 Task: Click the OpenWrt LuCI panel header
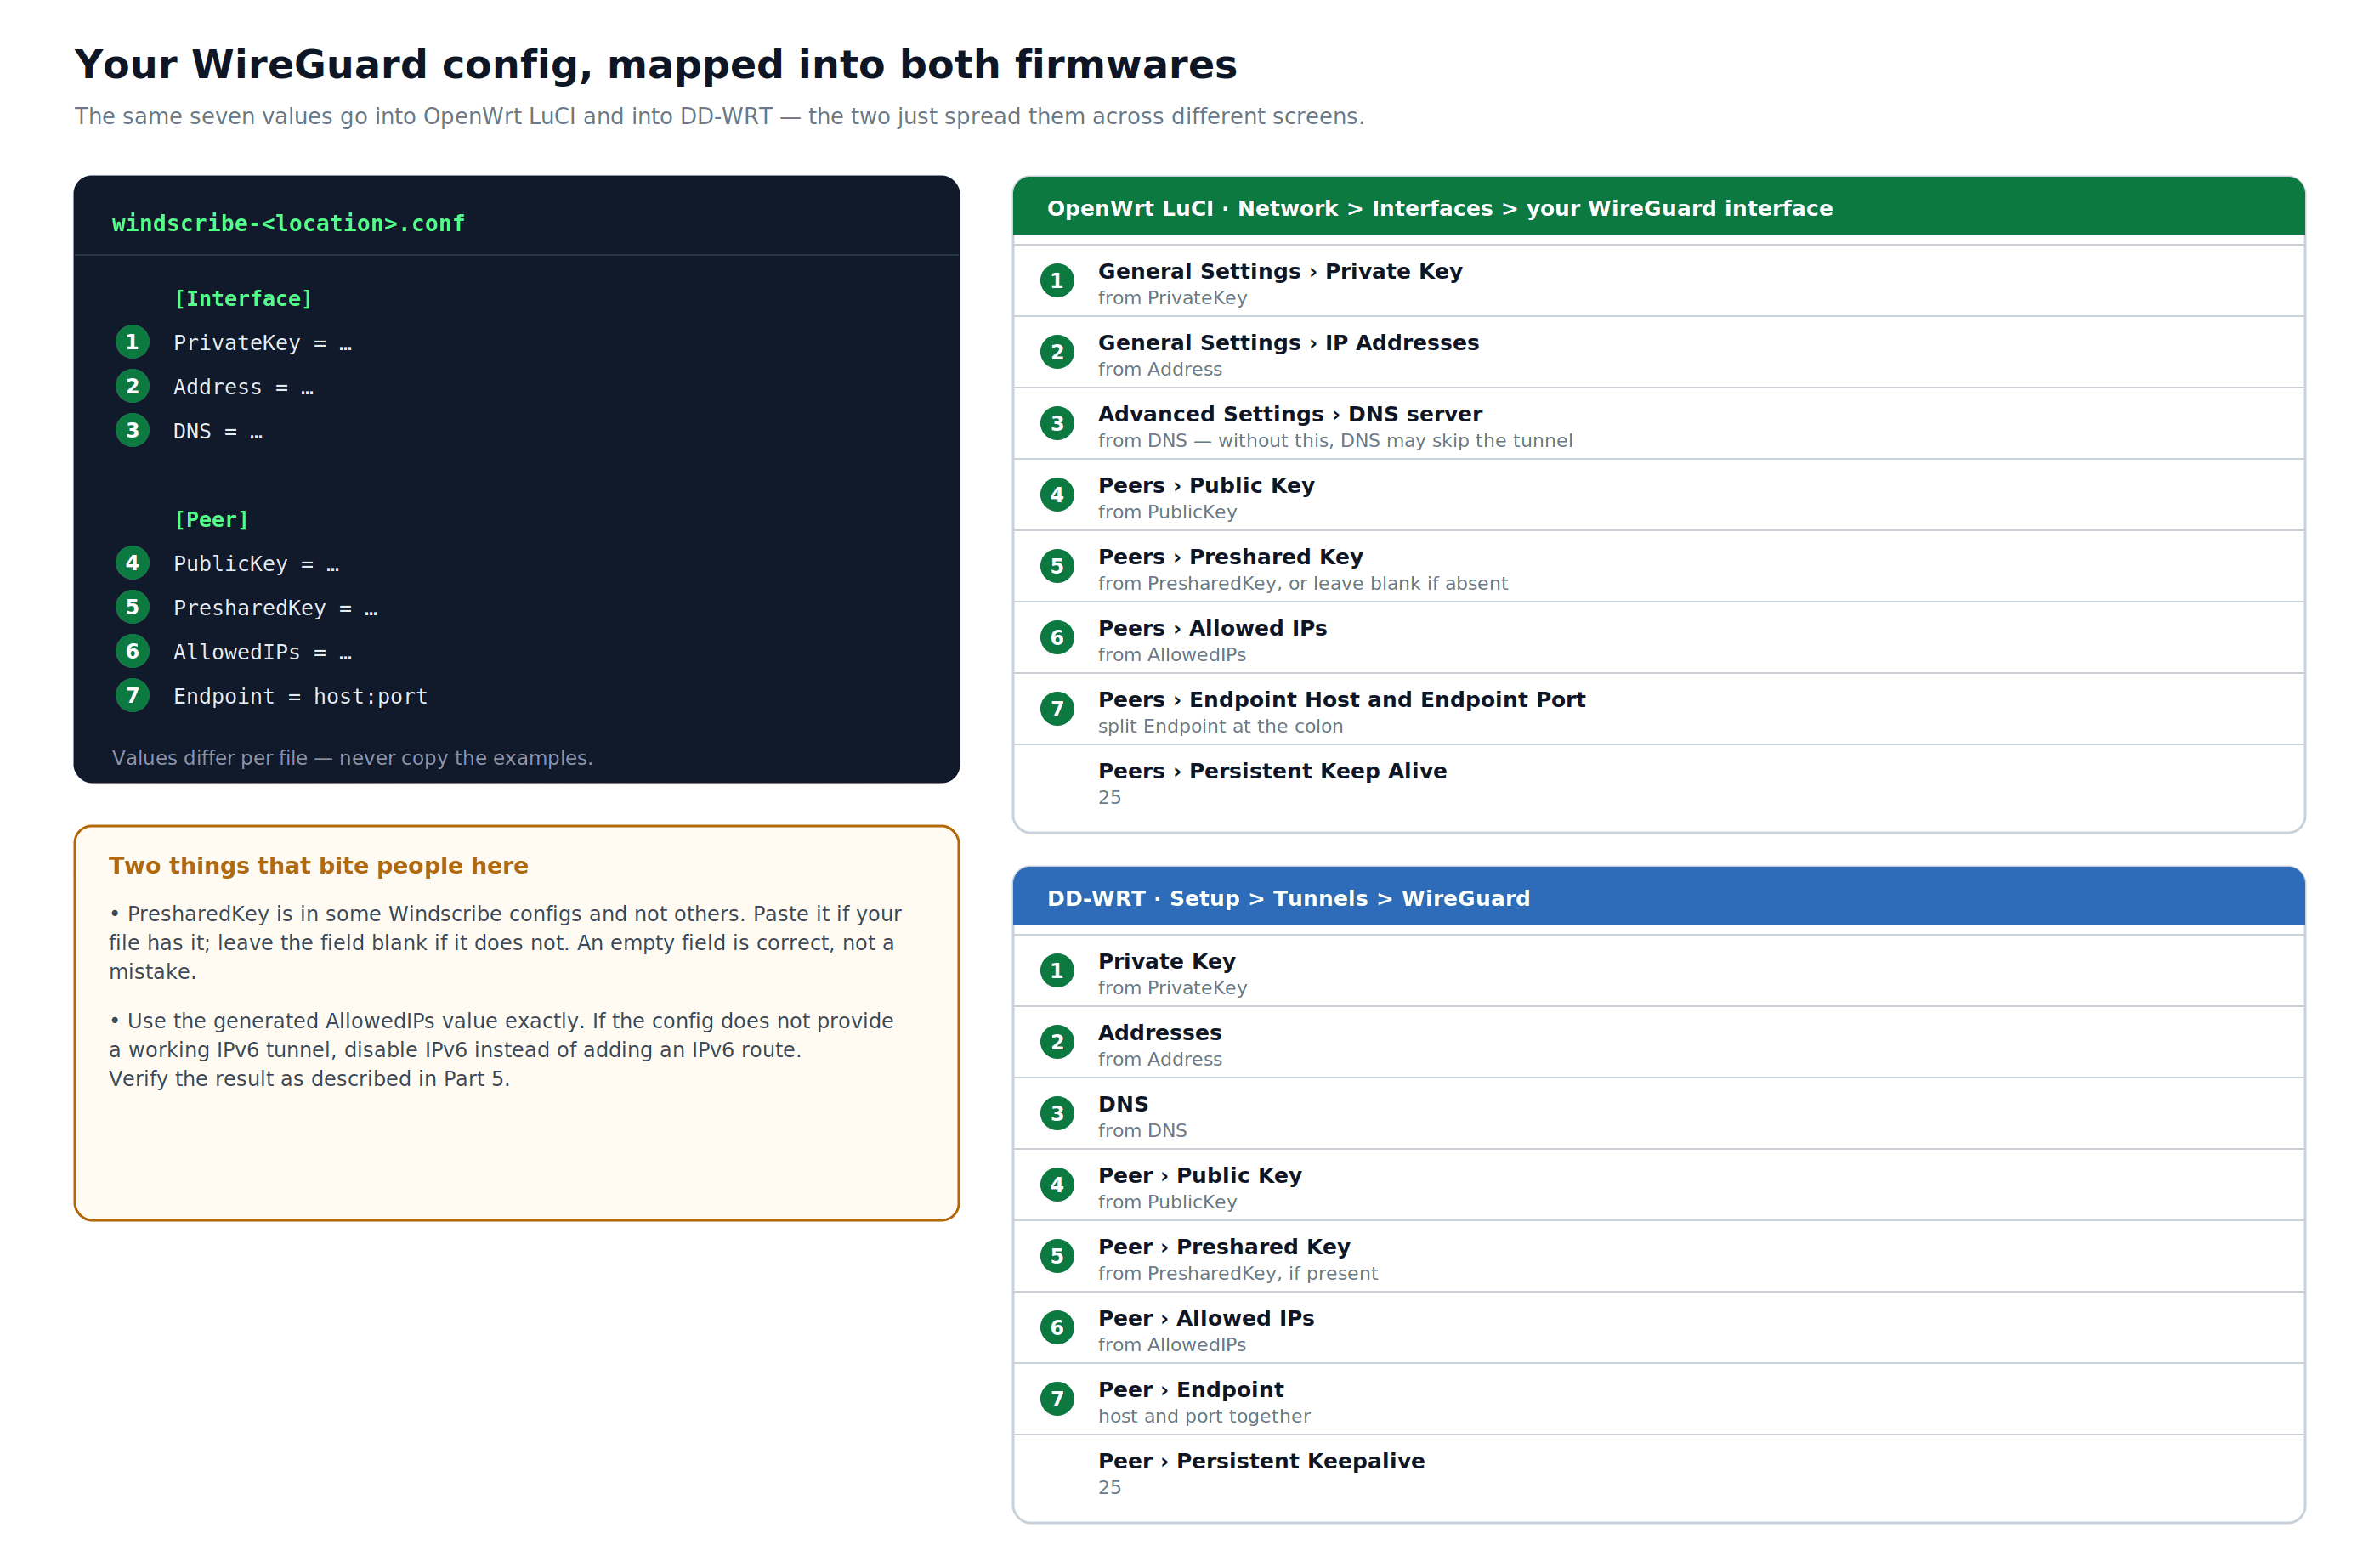pos(1658,207)
